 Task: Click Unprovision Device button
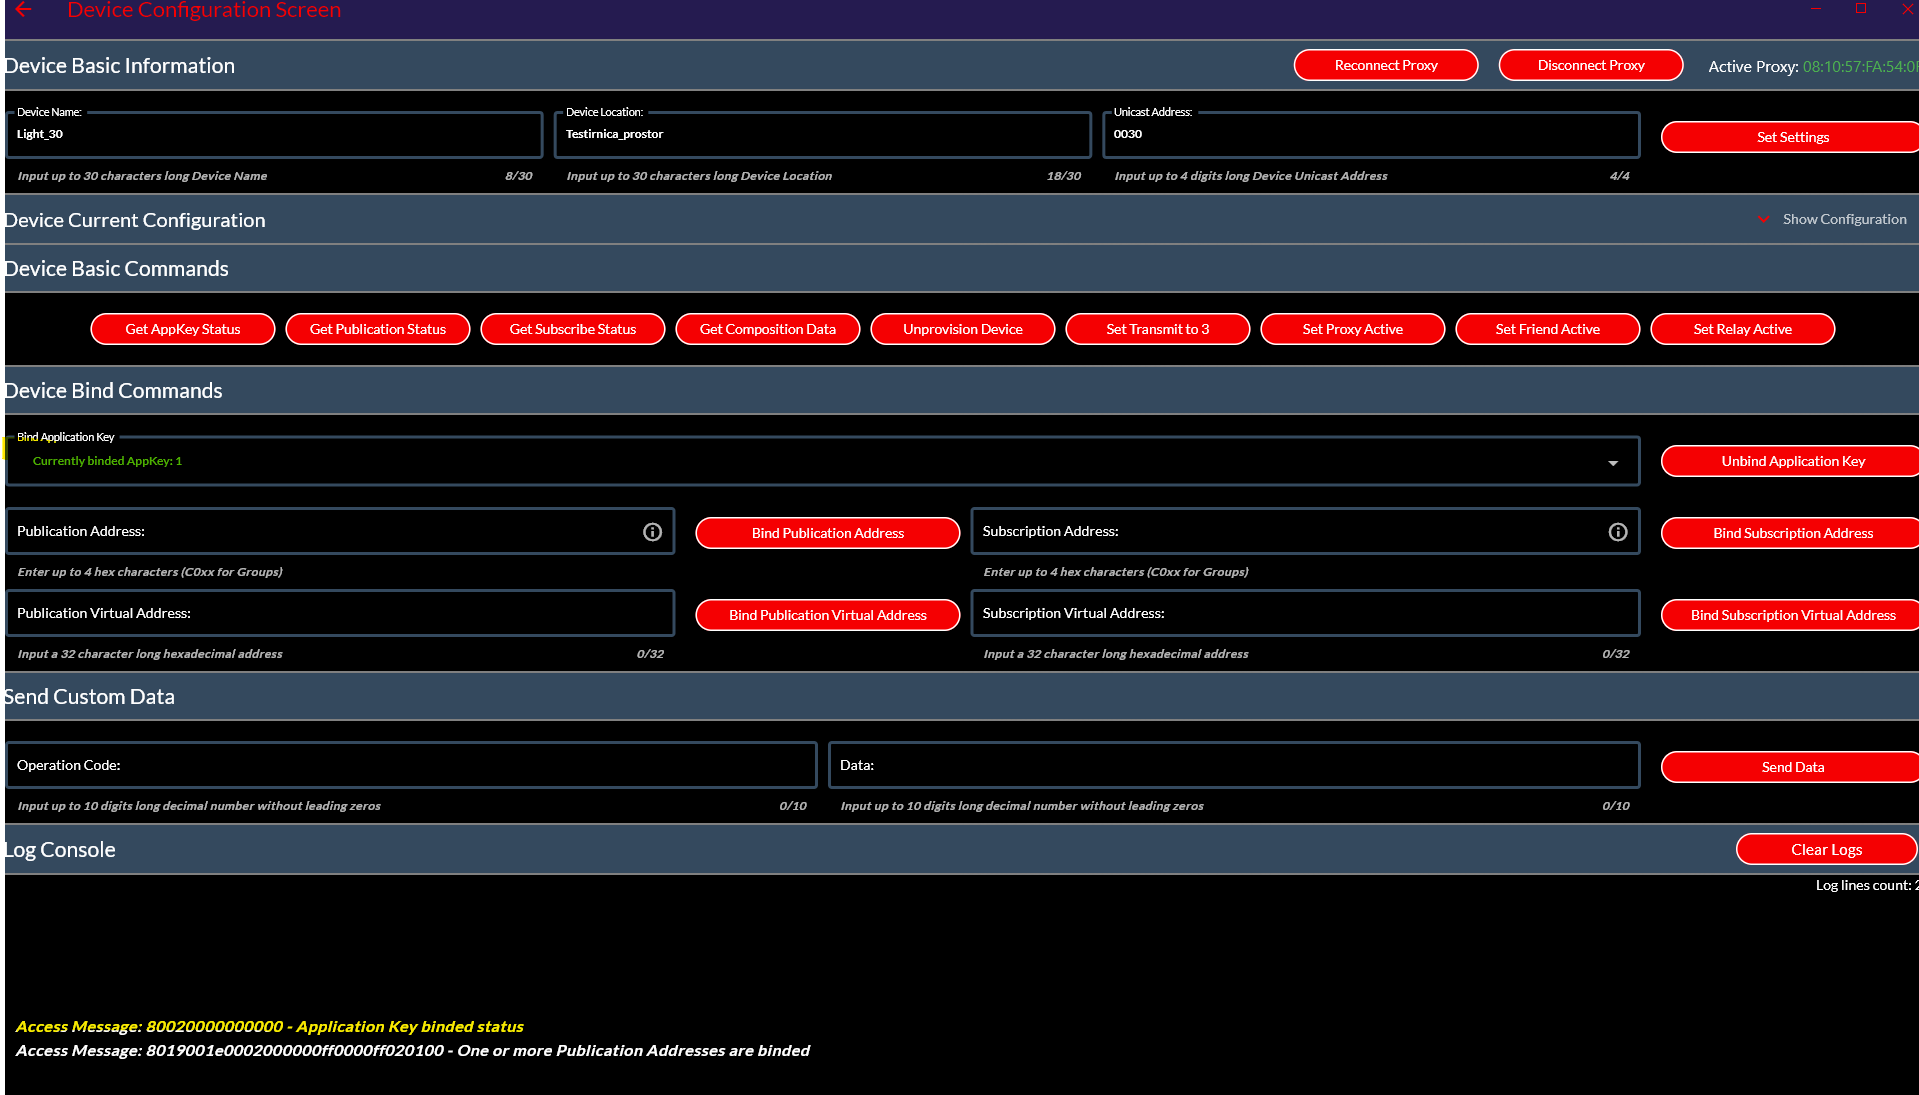962,329
